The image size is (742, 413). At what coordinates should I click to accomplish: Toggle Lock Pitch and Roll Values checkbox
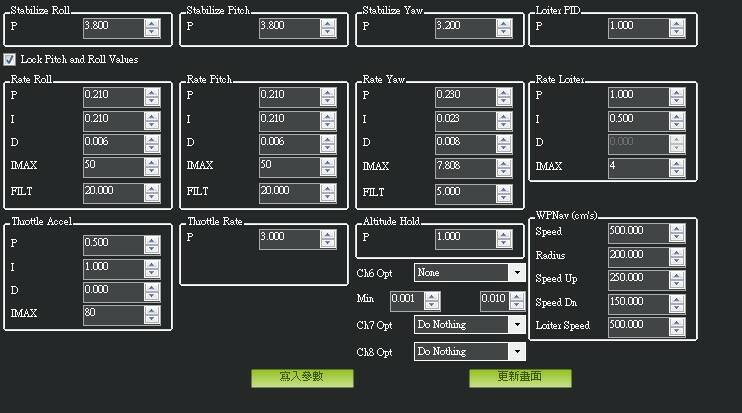point(11,59)
